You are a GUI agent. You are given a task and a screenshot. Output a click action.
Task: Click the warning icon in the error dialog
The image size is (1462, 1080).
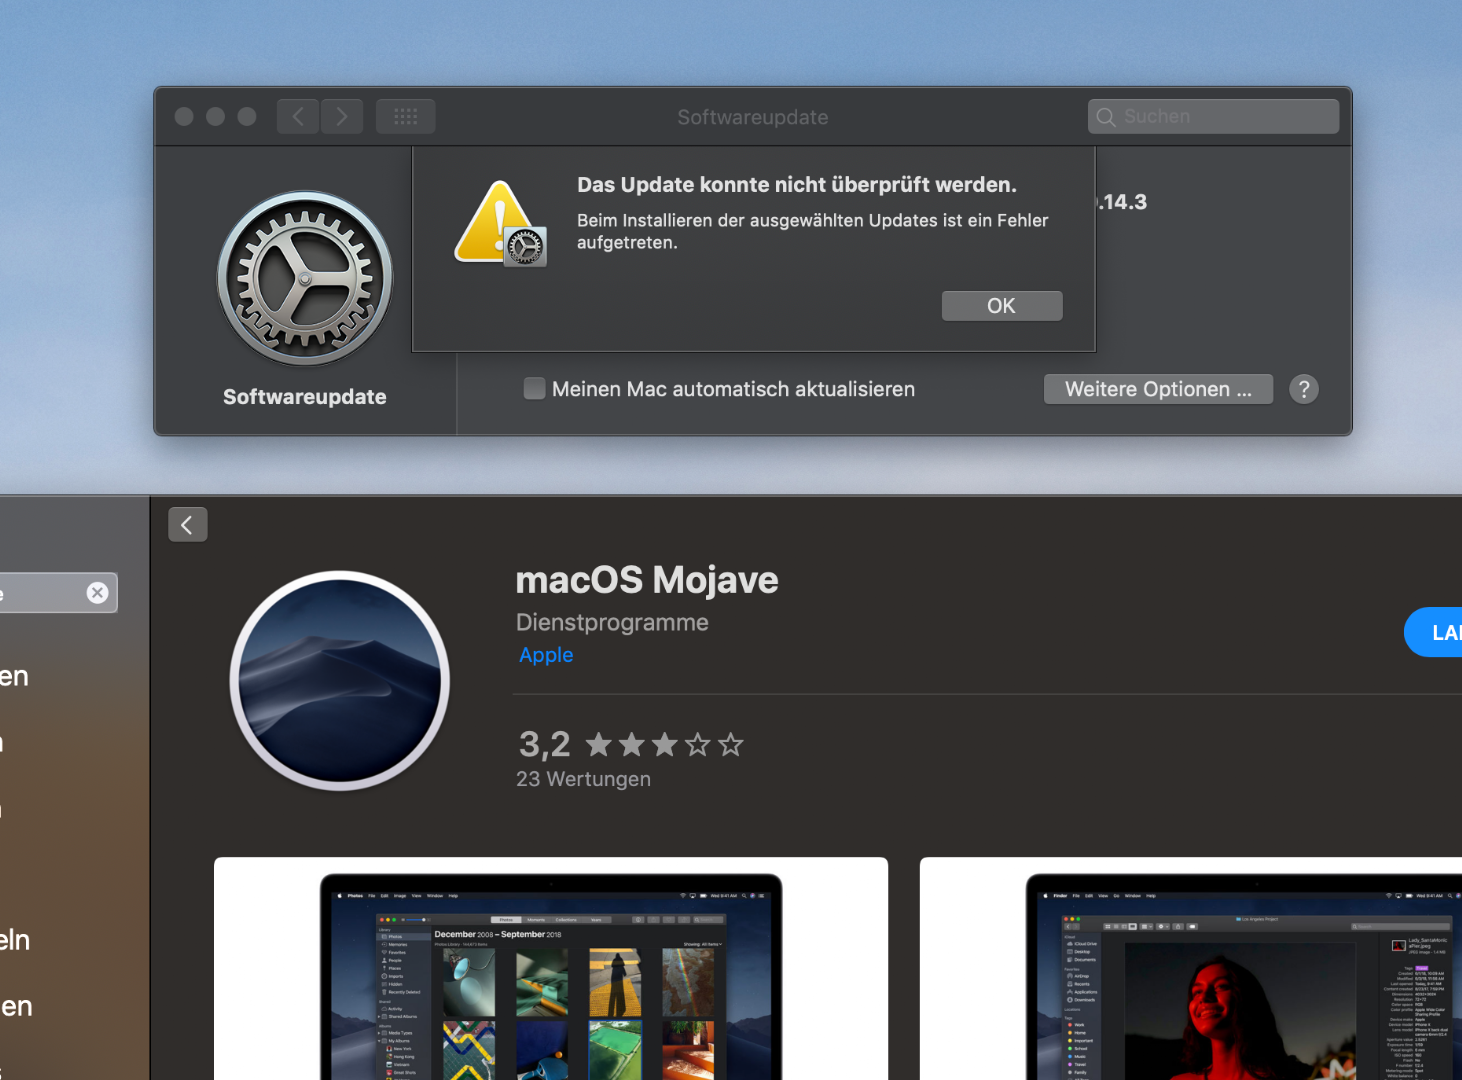pos(501,224)
